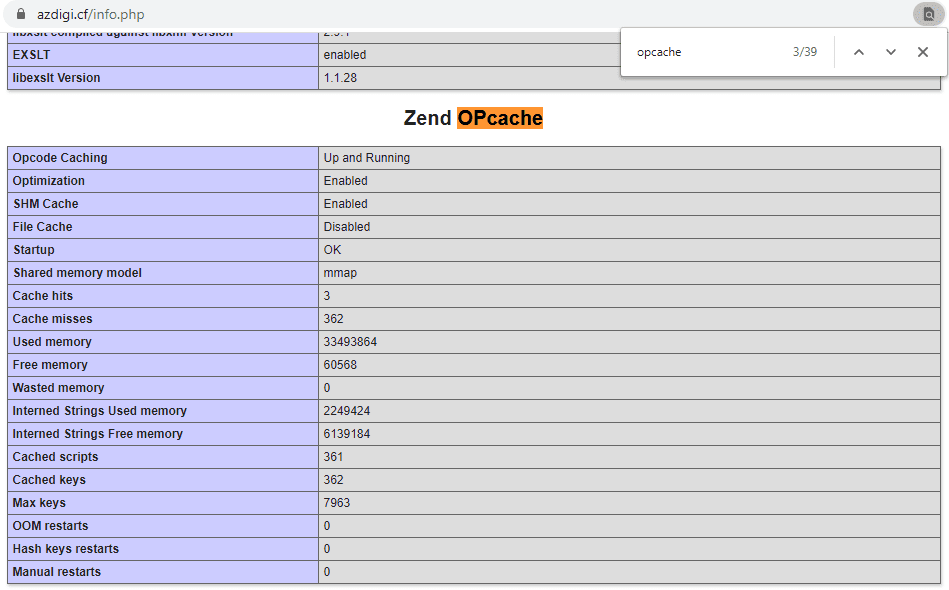This screenshot has height=590, width=949.
Task: Click the Manual restarts row label
Action: (x=56, y=572)
